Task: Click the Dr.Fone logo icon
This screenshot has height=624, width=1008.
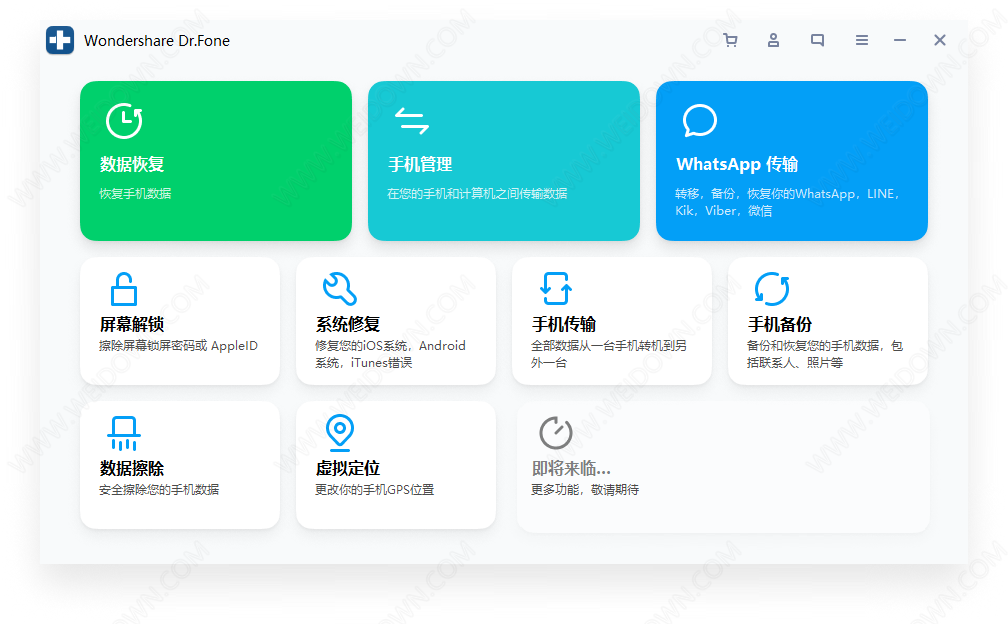Action: click(x=60, y=40)
